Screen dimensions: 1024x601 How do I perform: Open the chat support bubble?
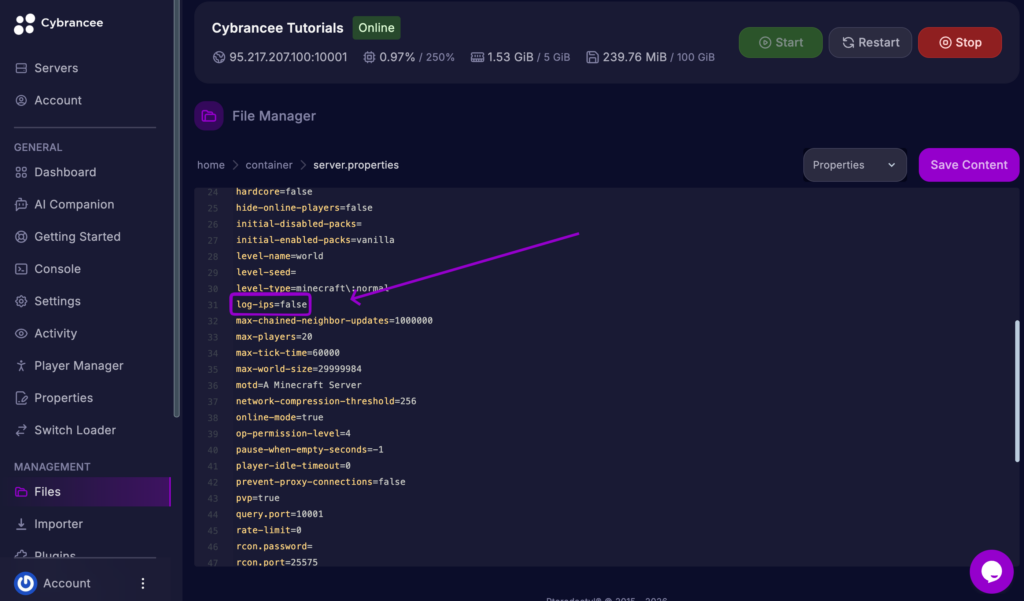pos(991,572)
